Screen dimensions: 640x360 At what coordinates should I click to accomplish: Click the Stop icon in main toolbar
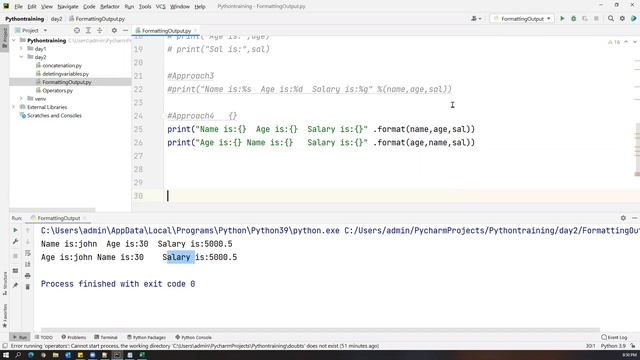point(596,18)
